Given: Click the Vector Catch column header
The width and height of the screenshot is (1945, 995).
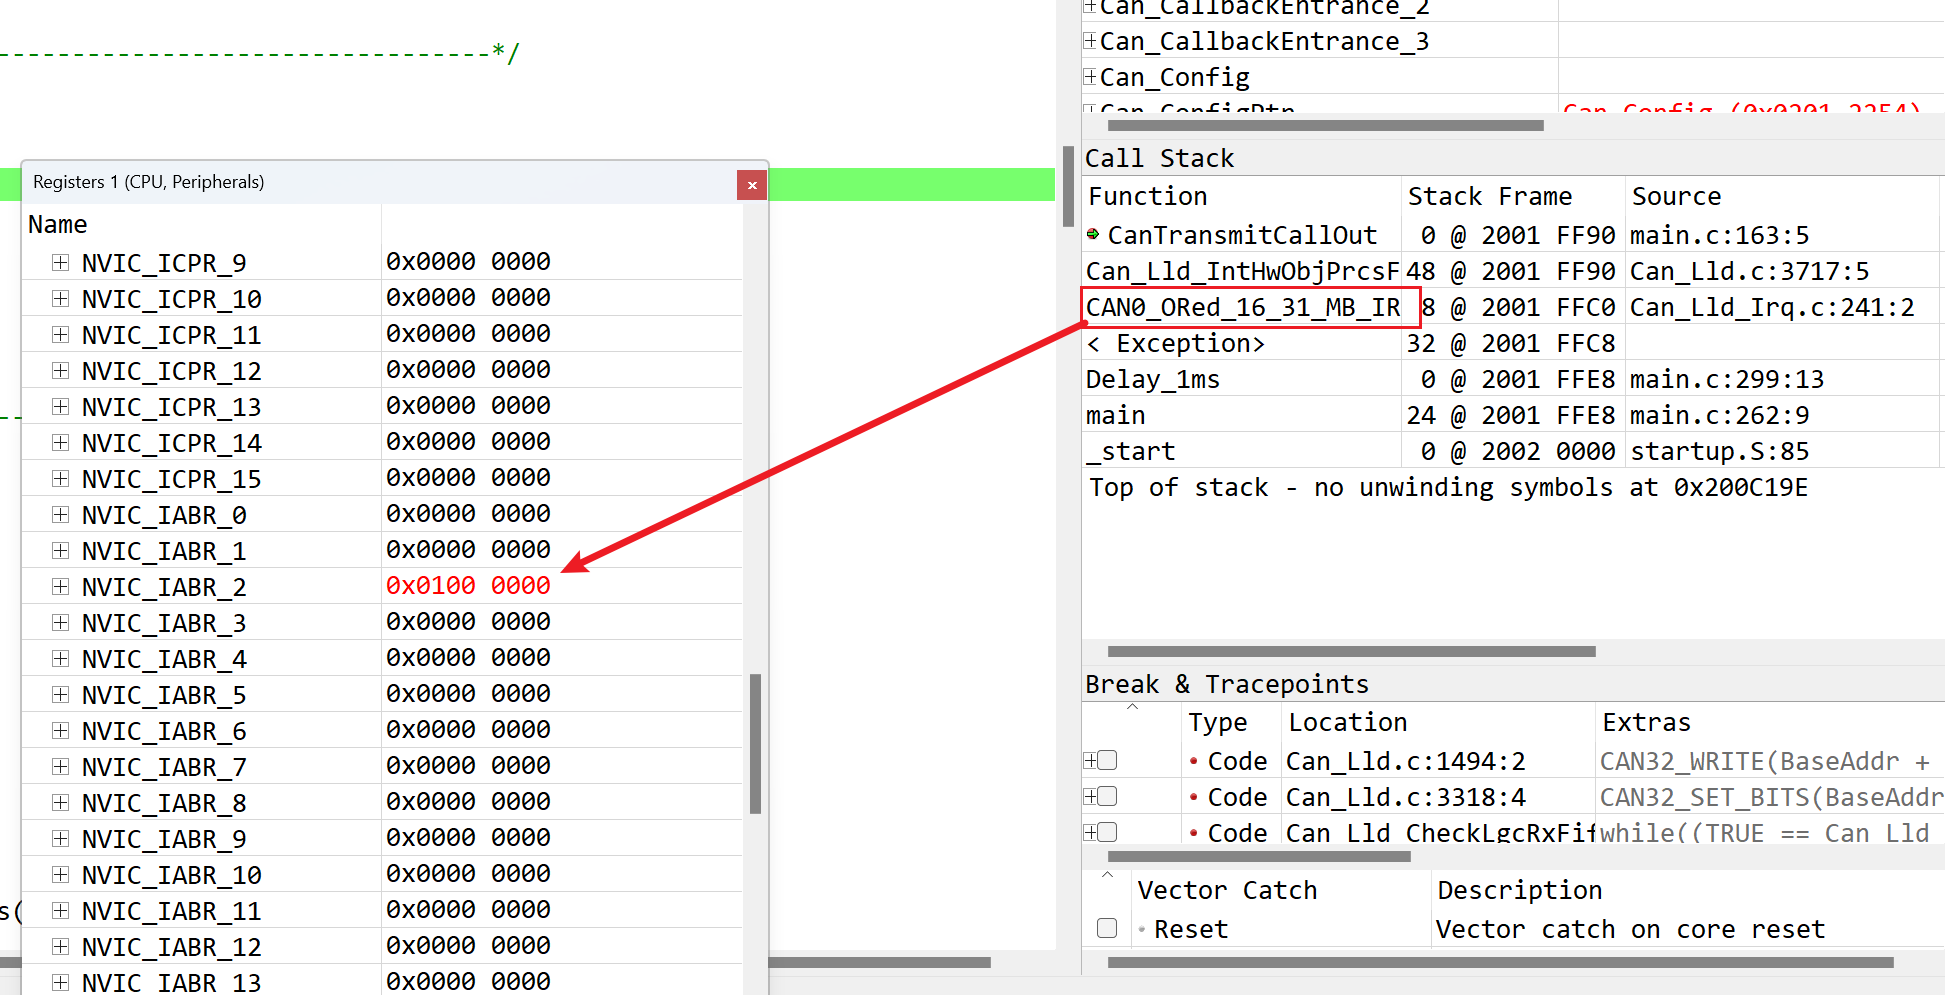Looking at the screenshot, I should coord(1228,890).
